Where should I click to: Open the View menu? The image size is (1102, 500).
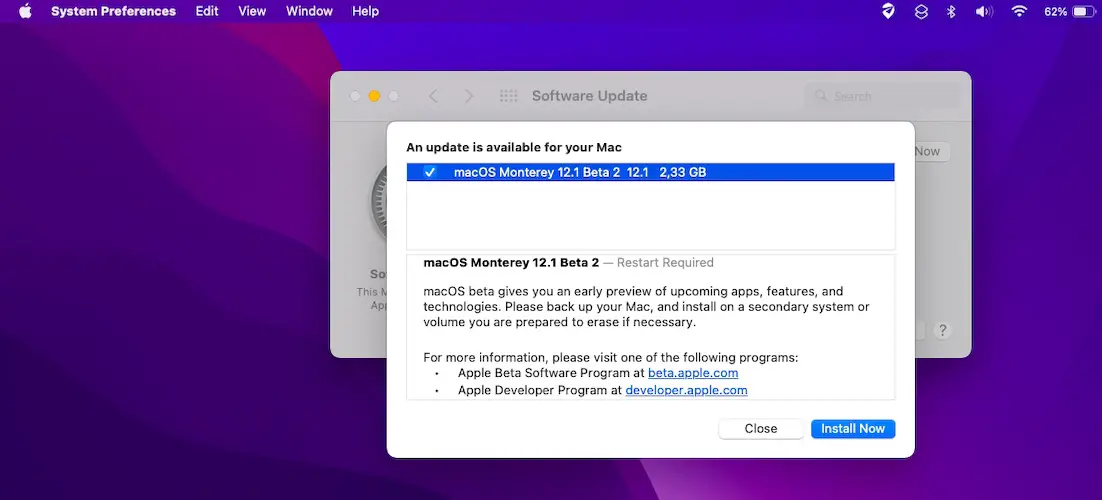click(252, 11)
